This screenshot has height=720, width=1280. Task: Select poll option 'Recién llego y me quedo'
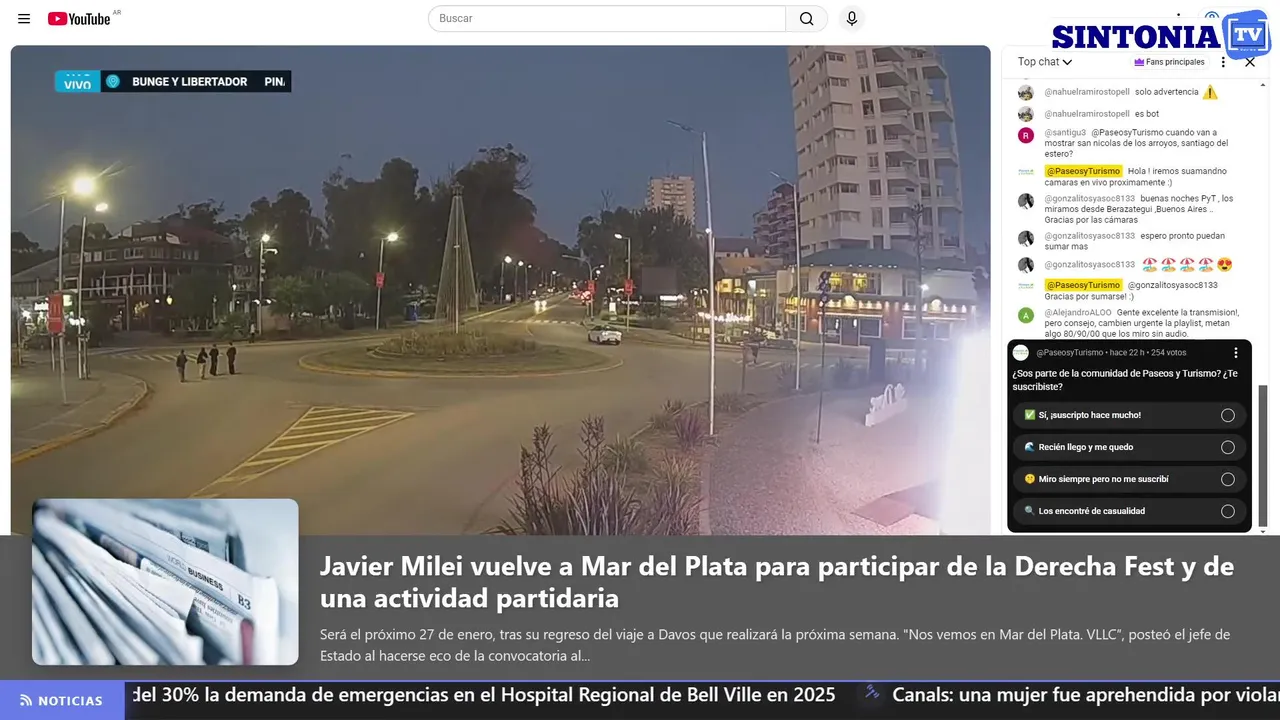pos(1130,447)
